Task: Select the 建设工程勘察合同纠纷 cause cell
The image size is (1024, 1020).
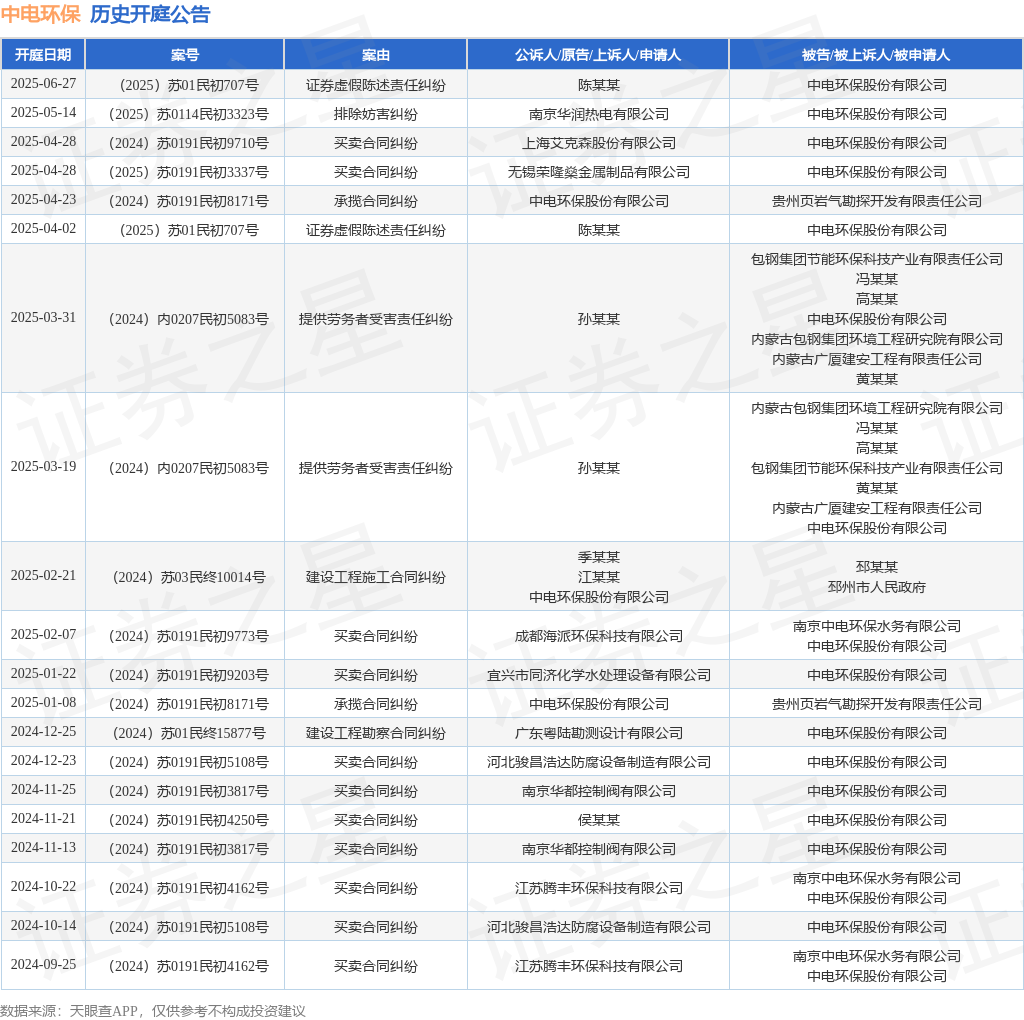Action: [x=376, y=733]
